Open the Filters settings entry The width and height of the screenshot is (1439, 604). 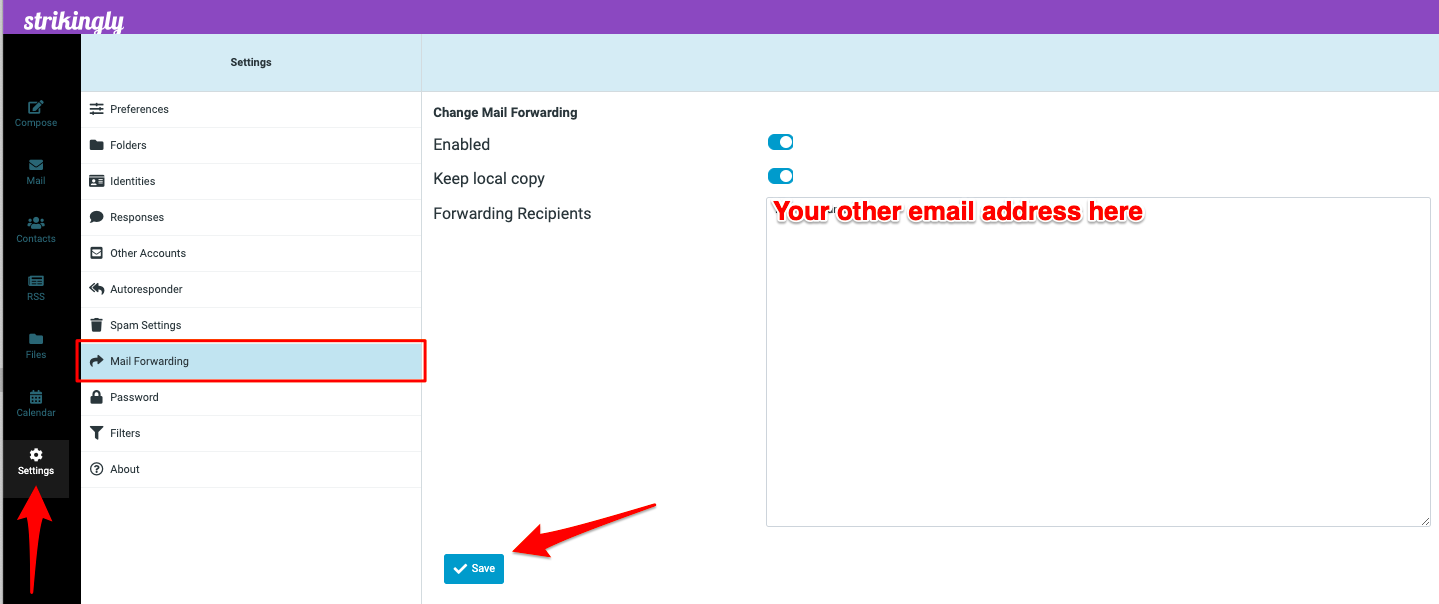(x=251, y=433)
